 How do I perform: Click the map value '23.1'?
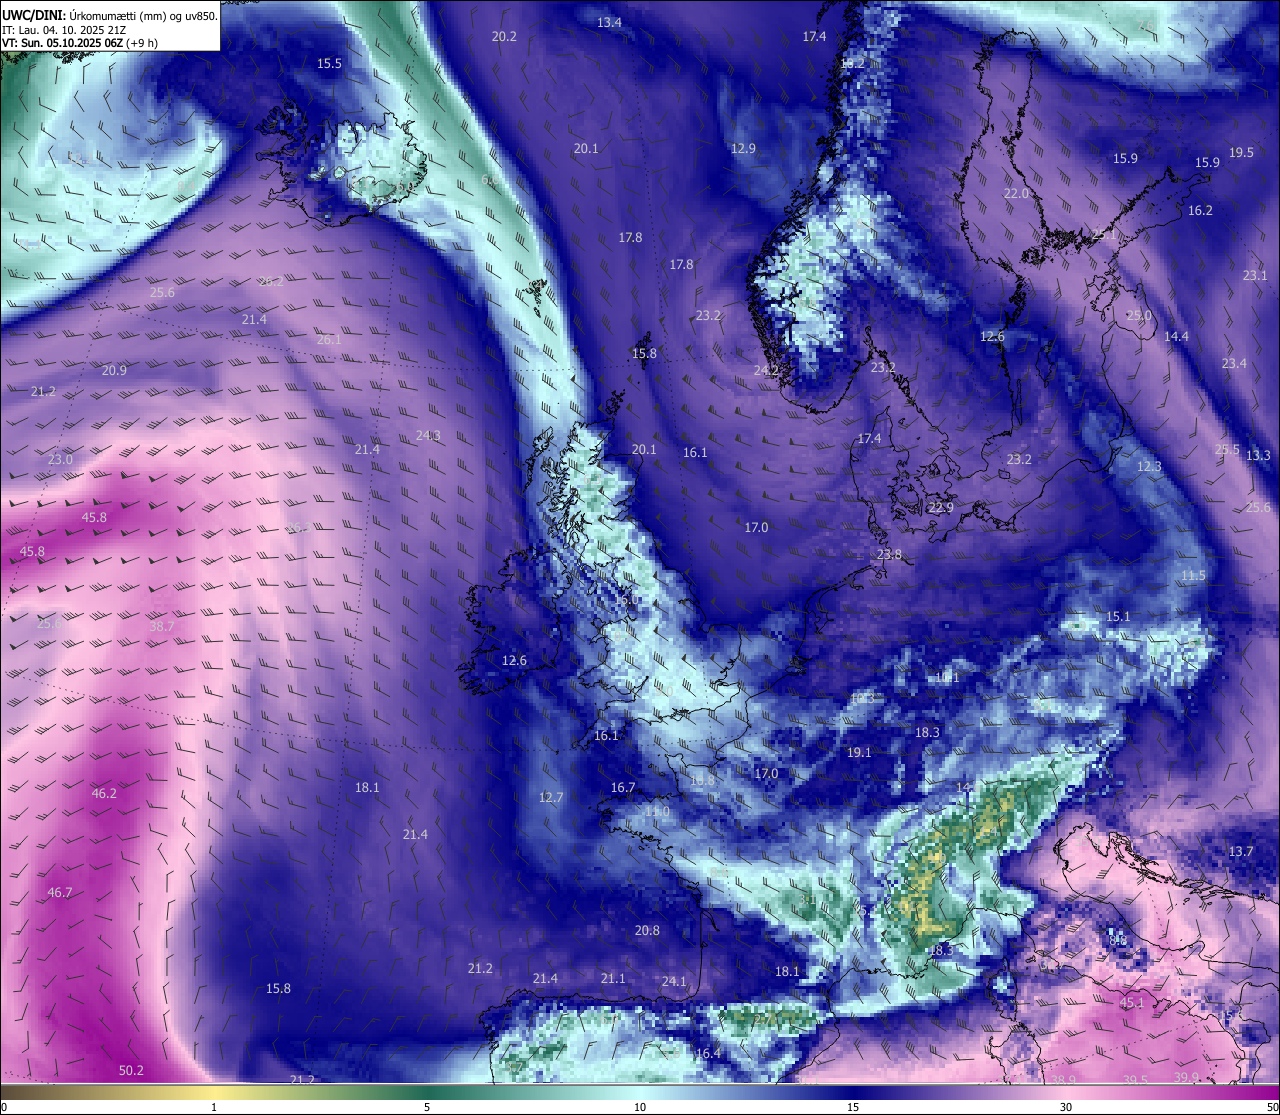point(1255,275)
